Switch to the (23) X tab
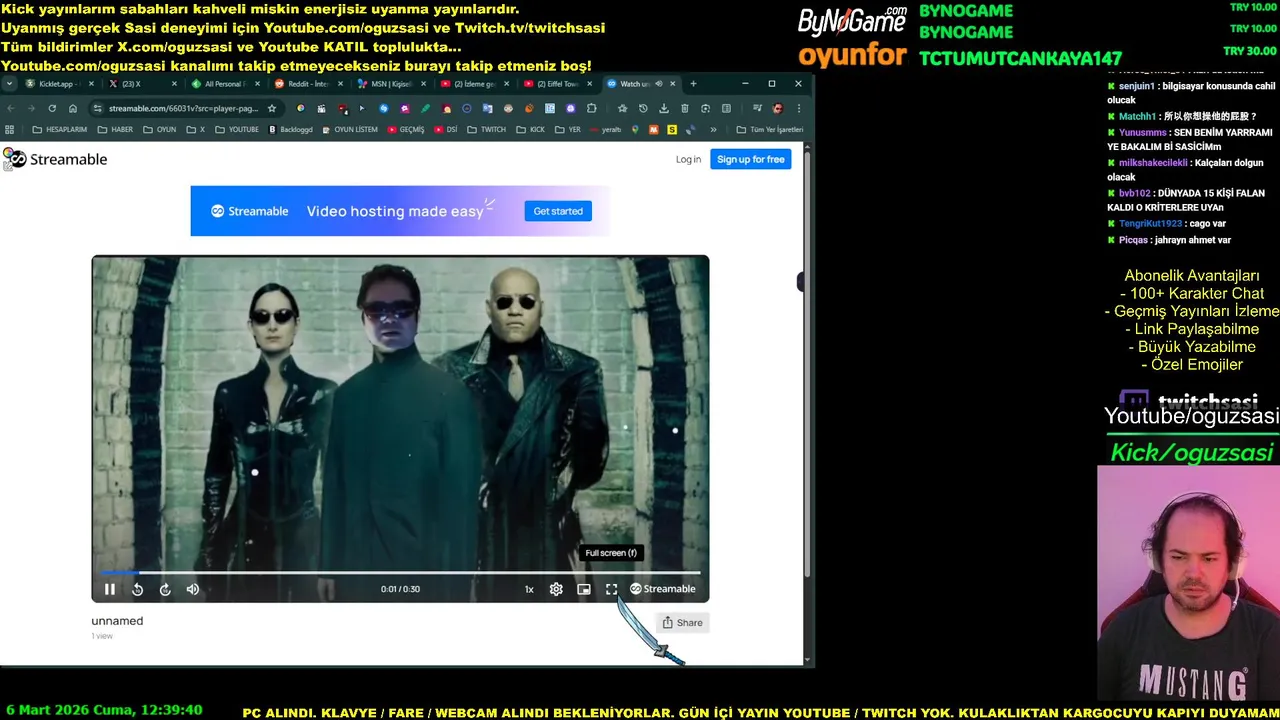The height and width of the screenshot is (720, 1280). pyautogui.click(x=140, y=84)
